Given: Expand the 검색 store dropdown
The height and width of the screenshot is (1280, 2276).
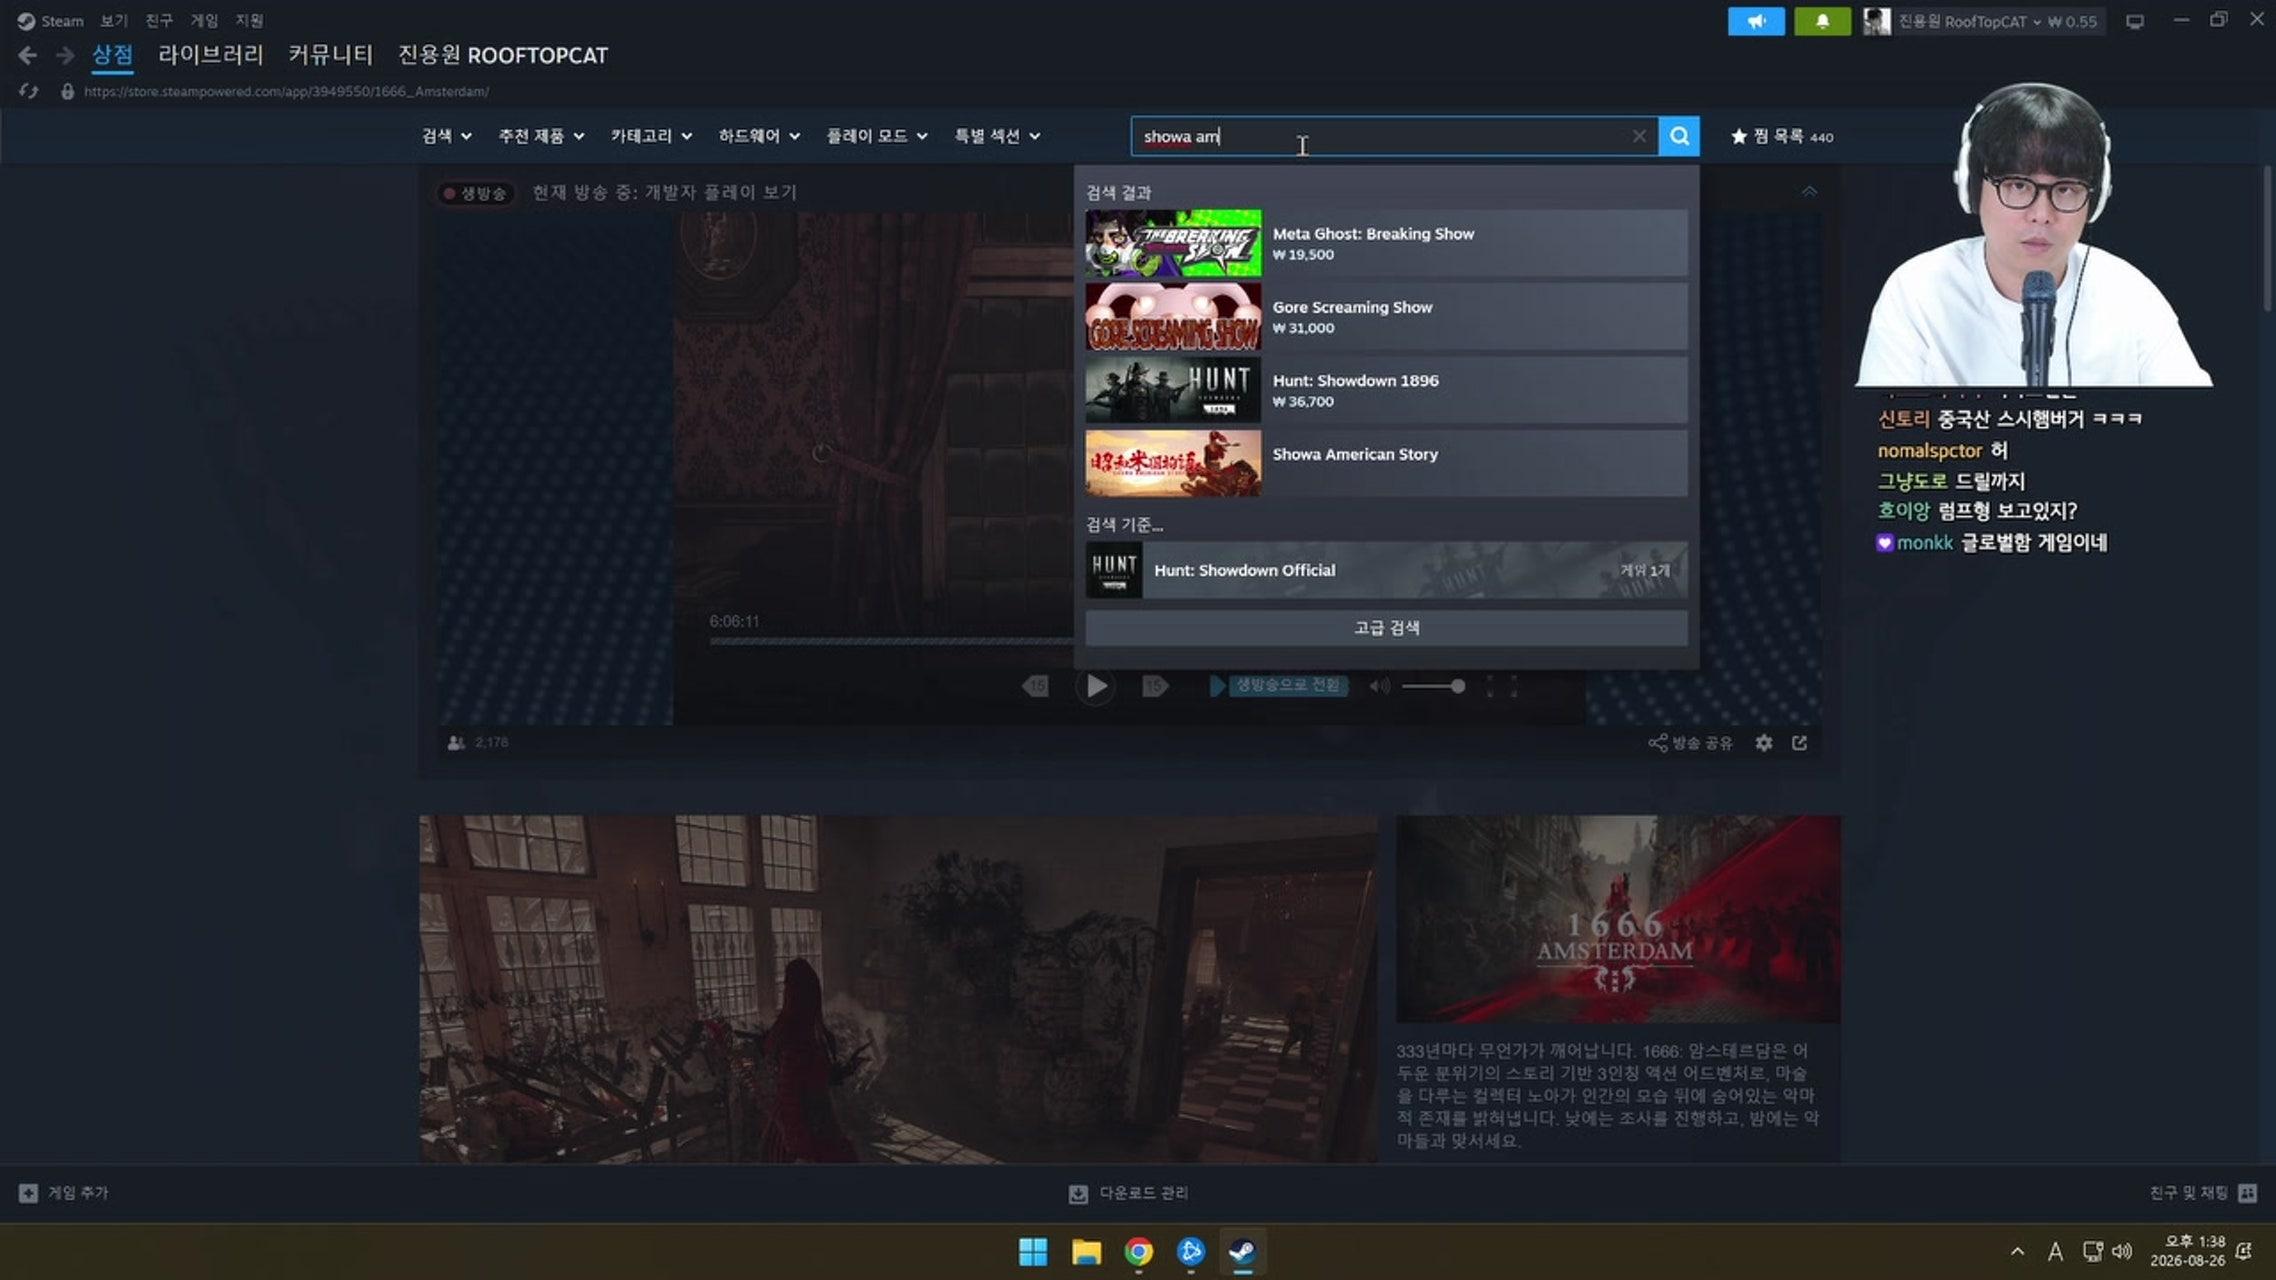Looking at the screenshot, I should tap(446, 136).
